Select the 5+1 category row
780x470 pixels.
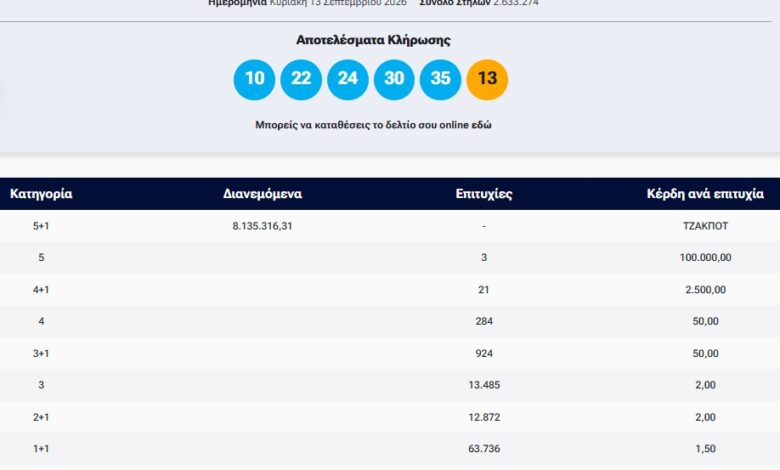(x=390, y=226)
